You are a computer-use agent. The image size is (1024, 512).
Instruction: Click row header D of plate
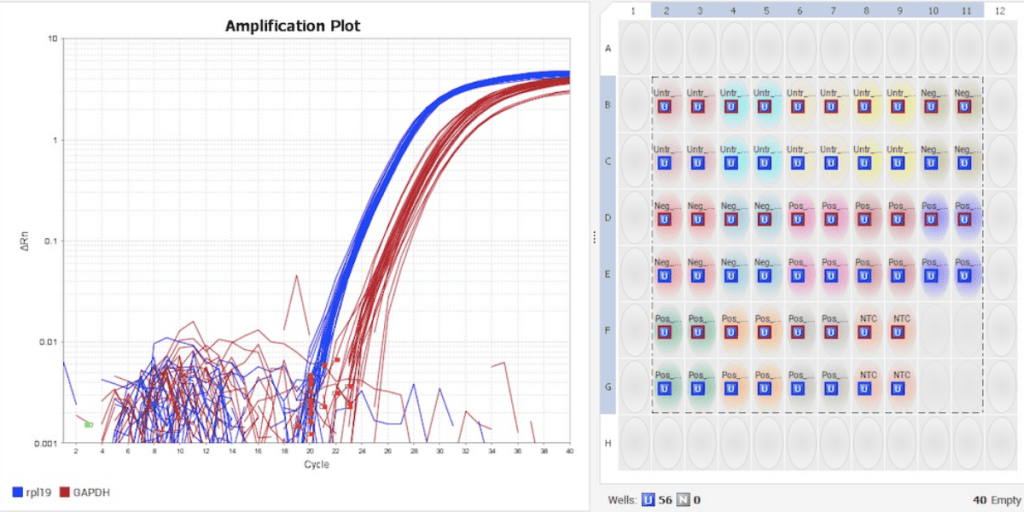click(608, 217)
